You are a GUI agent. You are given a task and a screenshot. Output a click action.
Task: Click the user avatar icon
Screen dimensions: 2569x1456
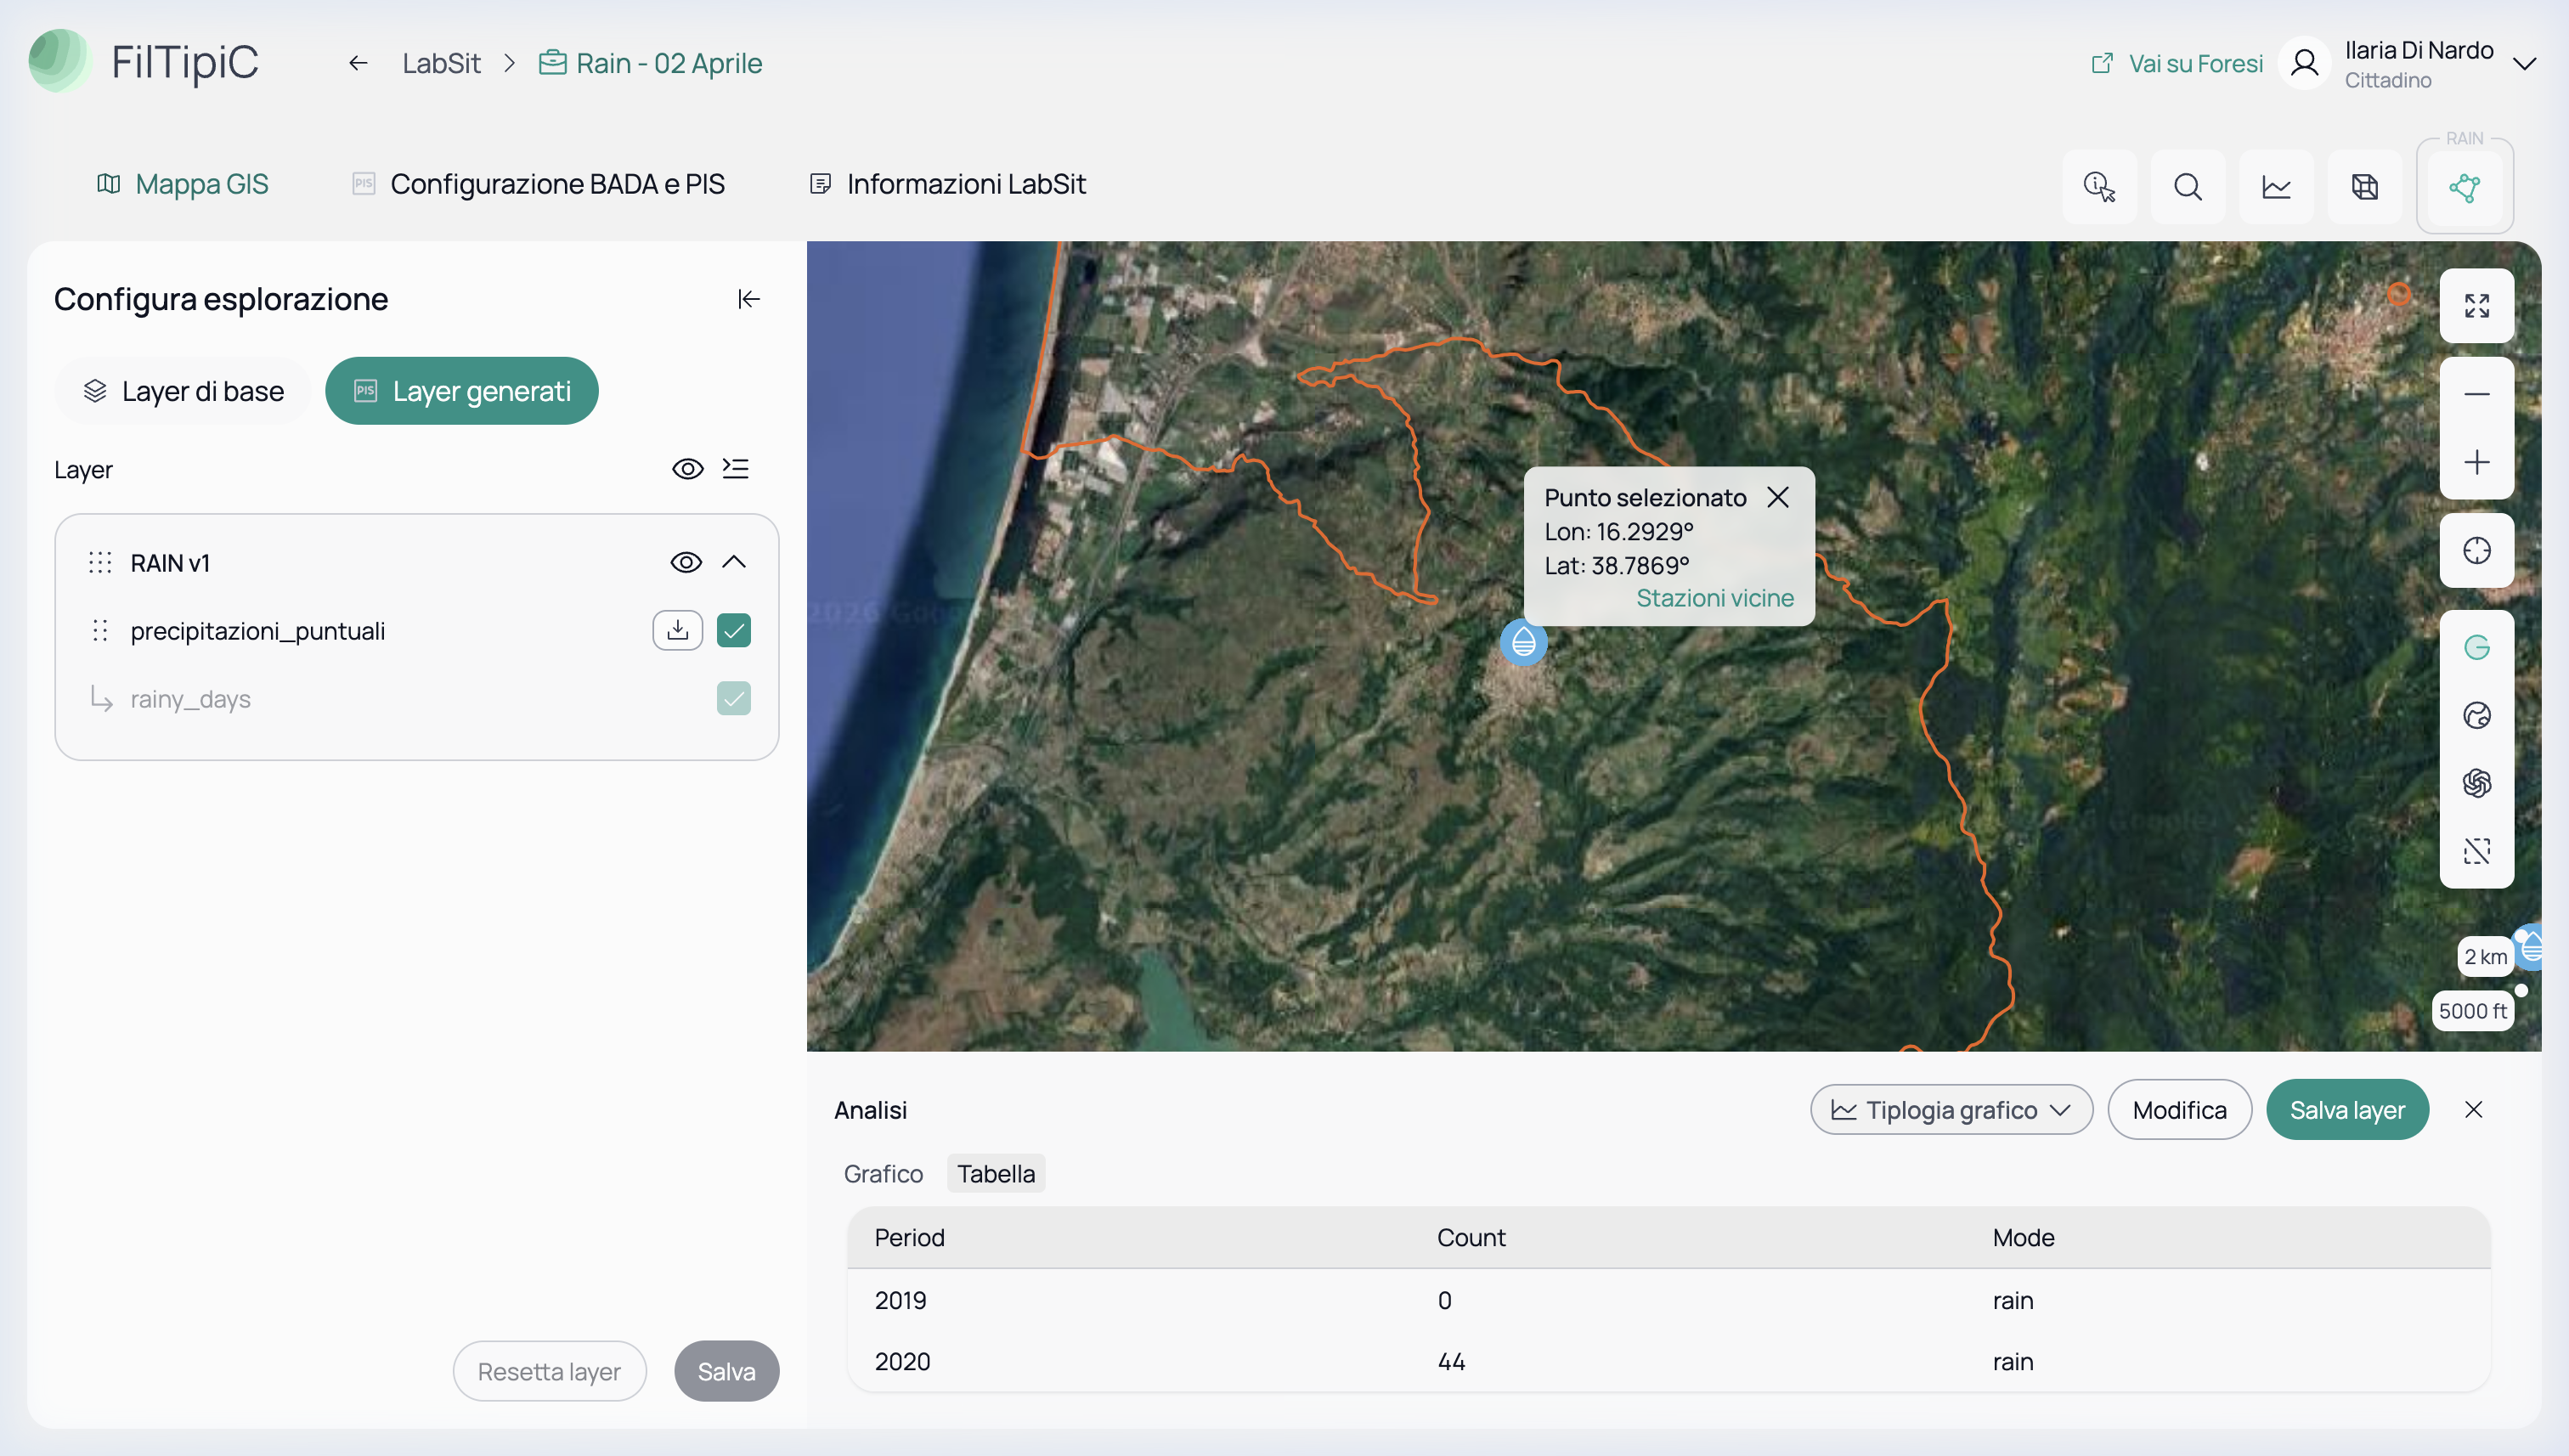(2304, 63)
